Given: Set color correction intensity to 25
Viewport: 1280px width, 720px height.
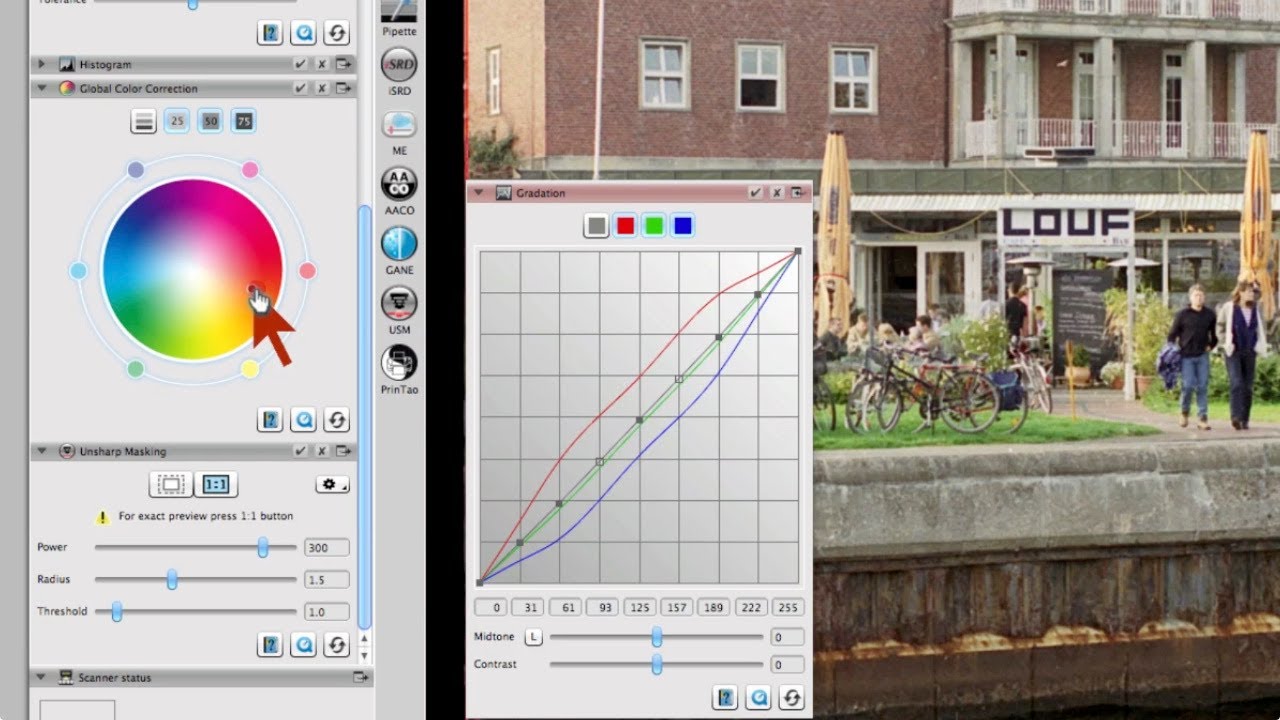Looking at the screenshot, I should click(176, 122).
